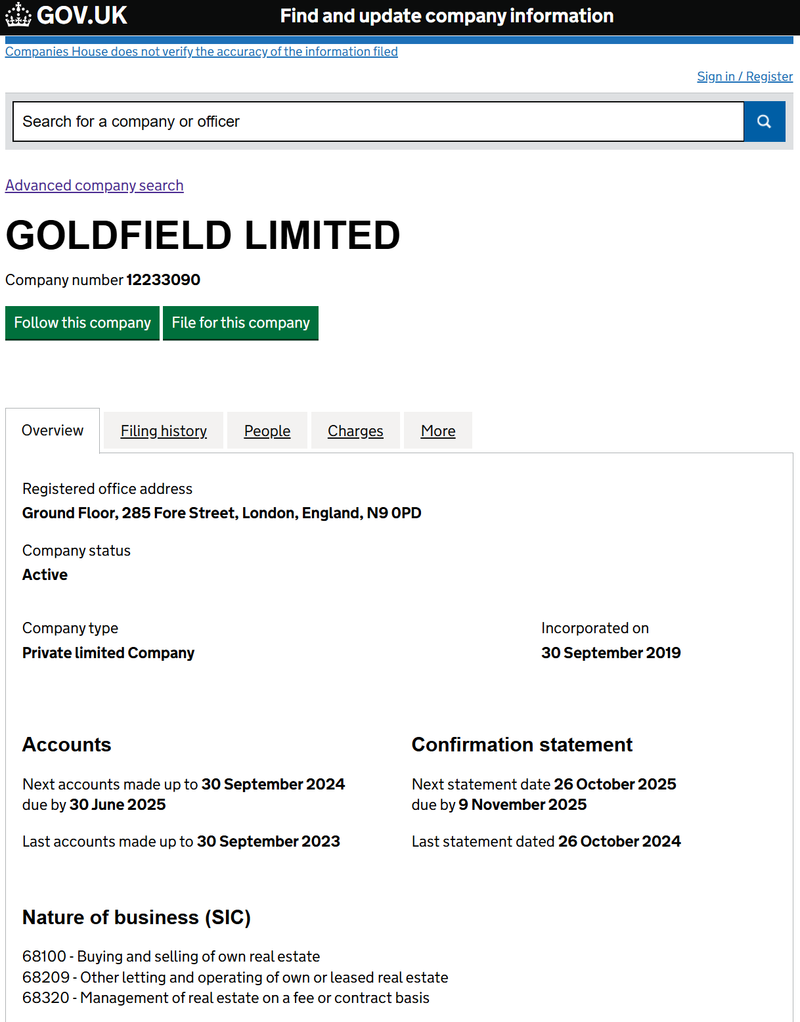Click the Follow this company button

click(82, 323)
